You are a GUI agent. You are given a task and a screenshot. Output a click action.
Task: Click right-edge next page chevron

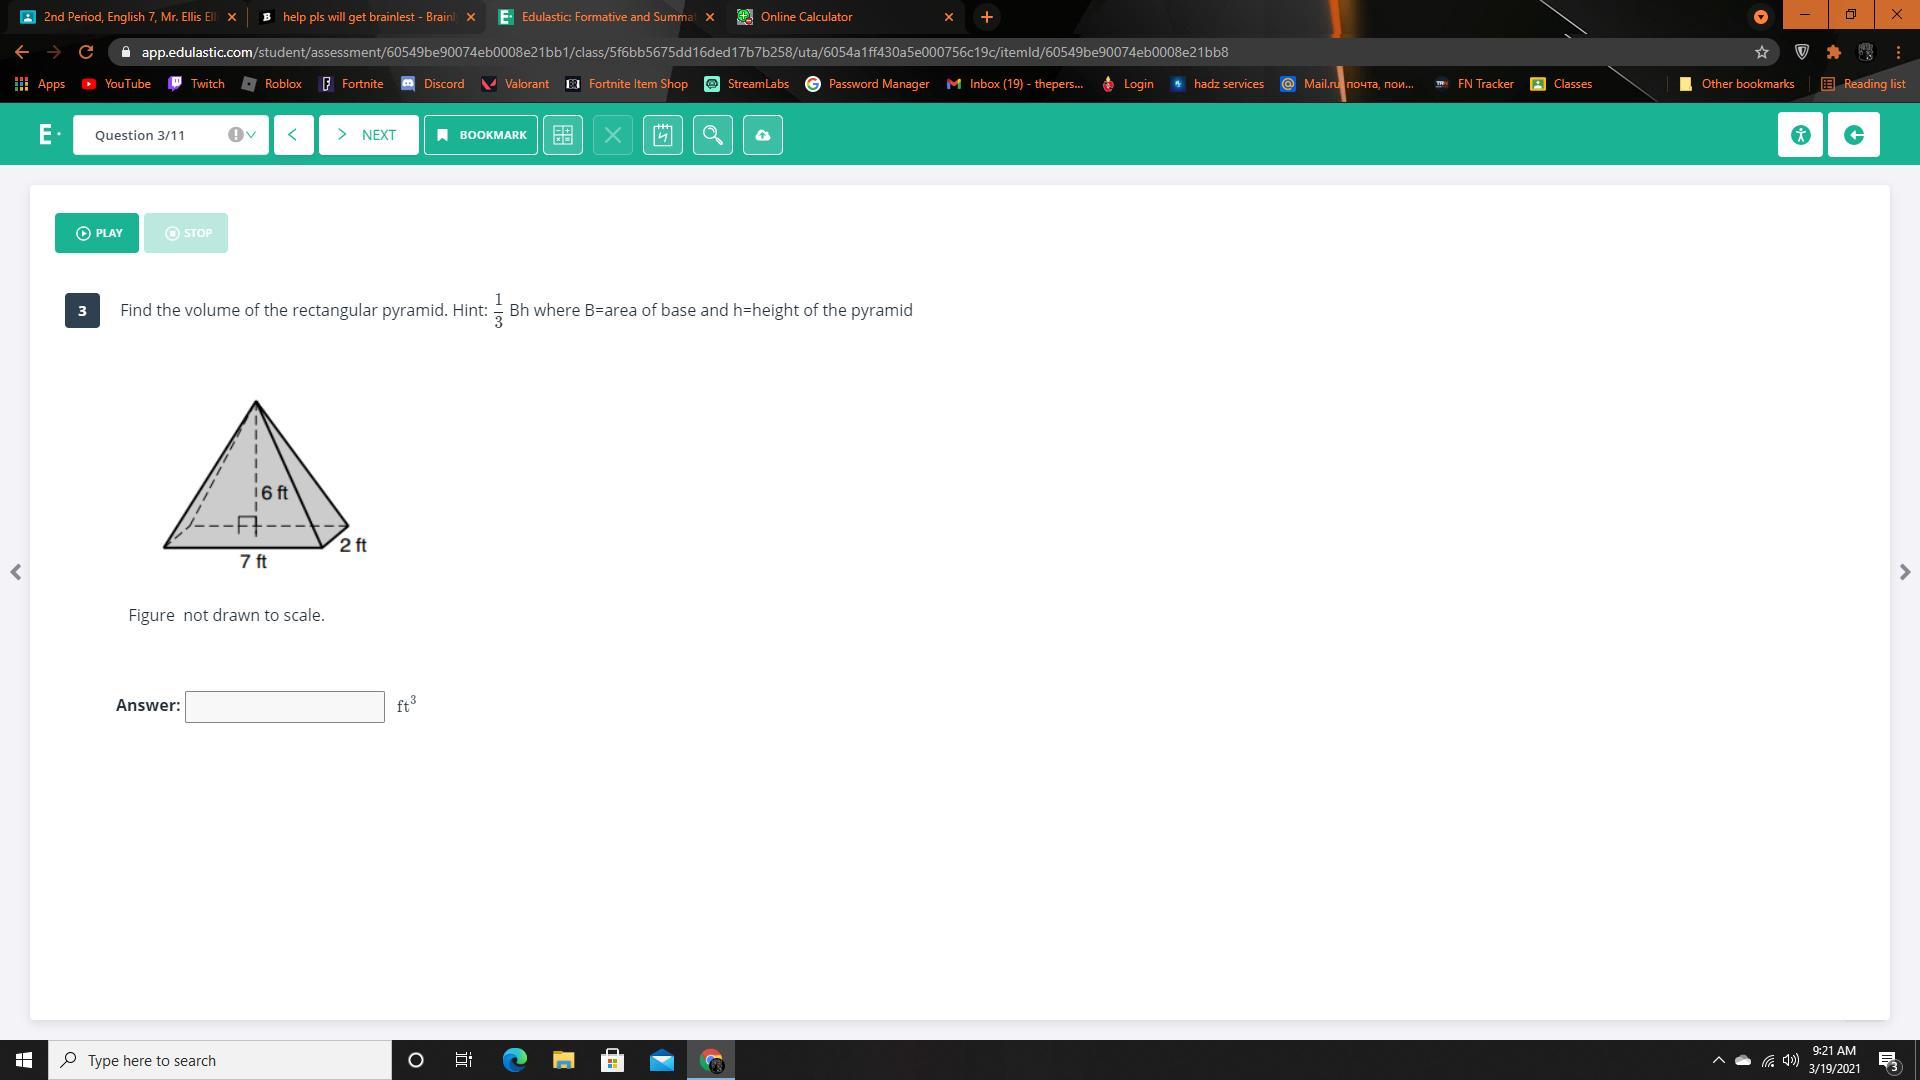(1904, 572)
